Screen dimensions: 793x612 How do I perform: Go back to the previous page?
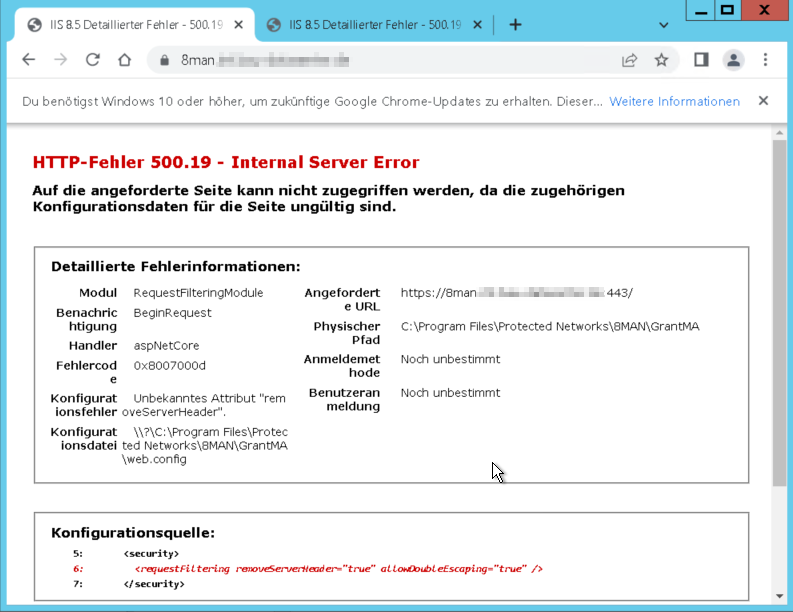click(29, 60)
